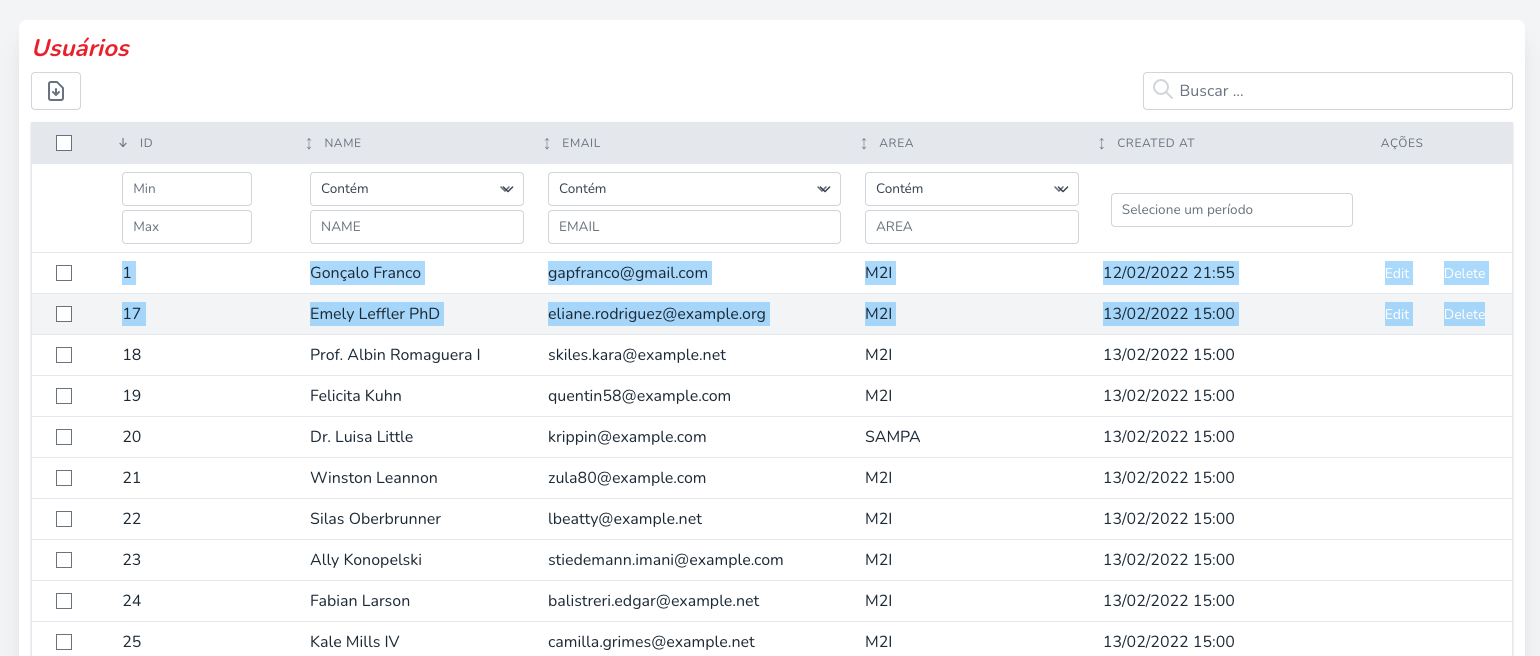Click email camilla.grimes@example.net

[651, 642]
